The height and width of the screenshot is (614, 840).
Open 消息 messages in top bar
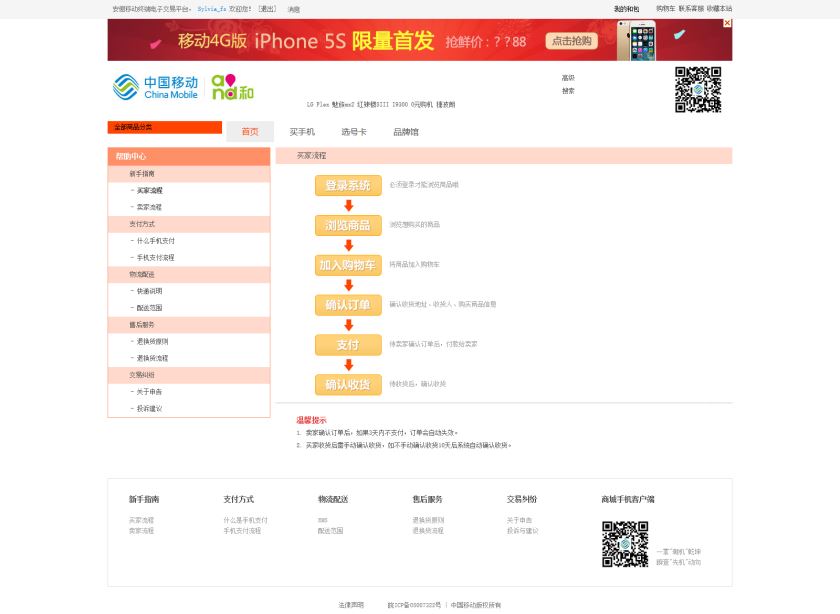pyautogui.click(x=294, y=9)
